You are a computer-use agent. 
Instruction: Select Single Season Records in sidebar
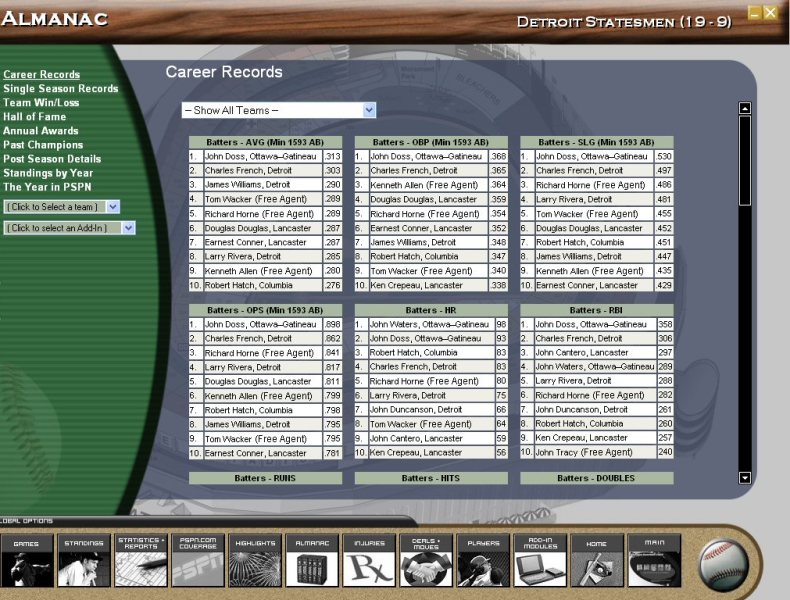(x=60, y=89)
